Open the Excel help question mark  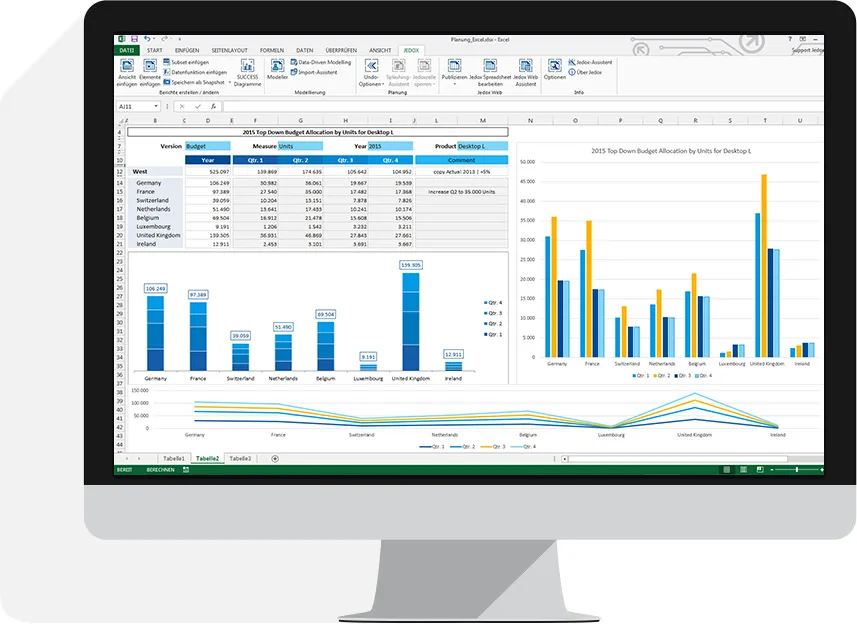click(789, 39)
